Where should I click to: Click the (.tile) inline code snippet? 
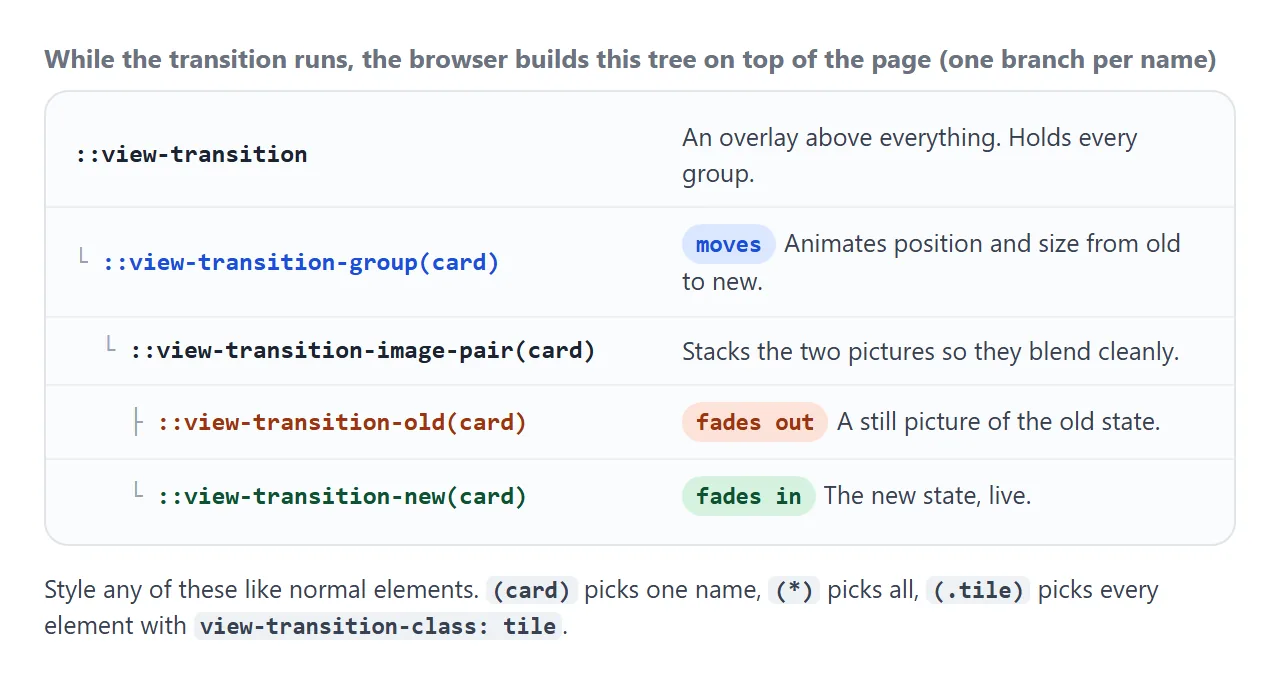[979, 590]
